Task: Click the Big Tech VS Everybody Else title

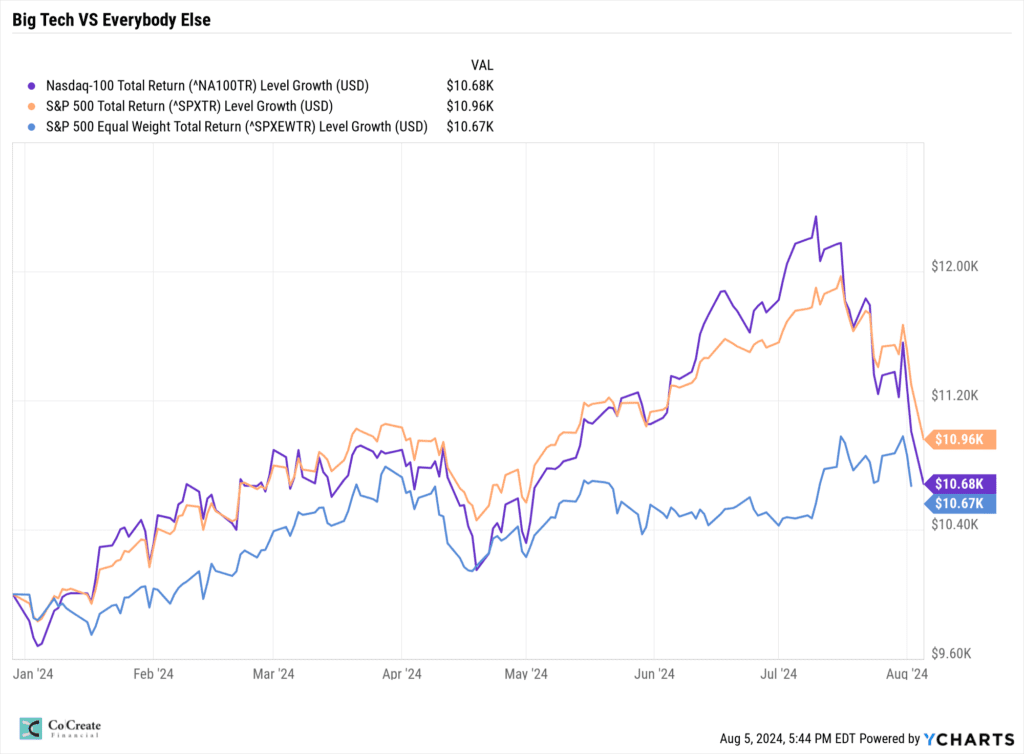Action: click(111, 19)
